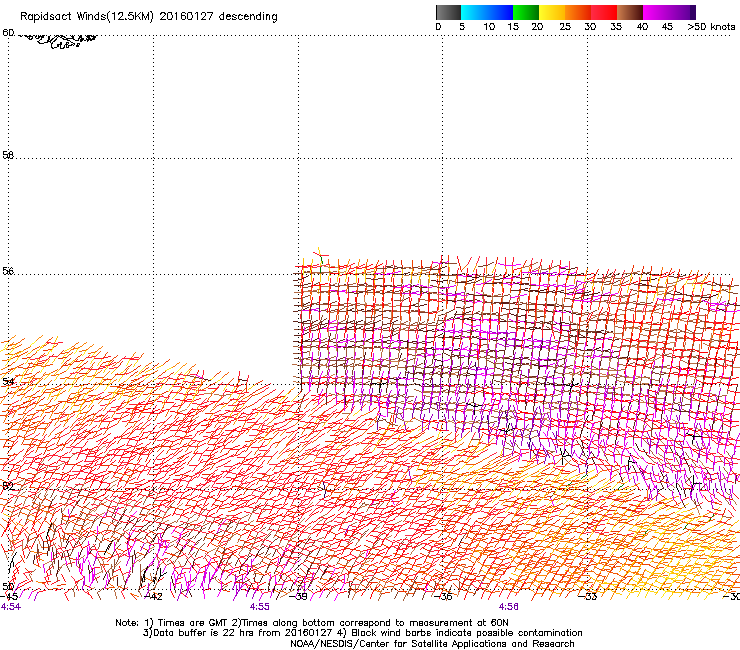
Task: Click the legend label '45'
Action: pos(667,27)
